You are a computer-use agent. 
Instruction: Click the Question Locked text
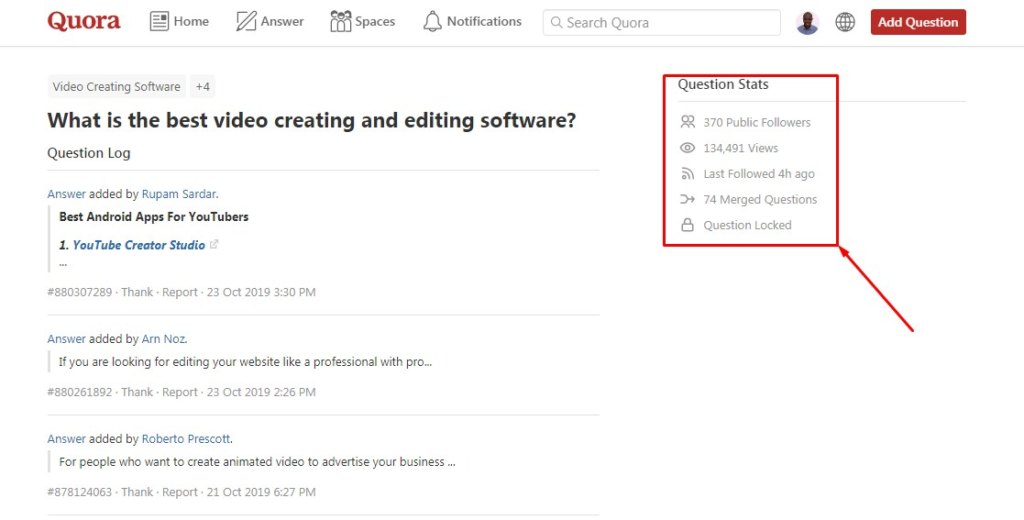747,225
